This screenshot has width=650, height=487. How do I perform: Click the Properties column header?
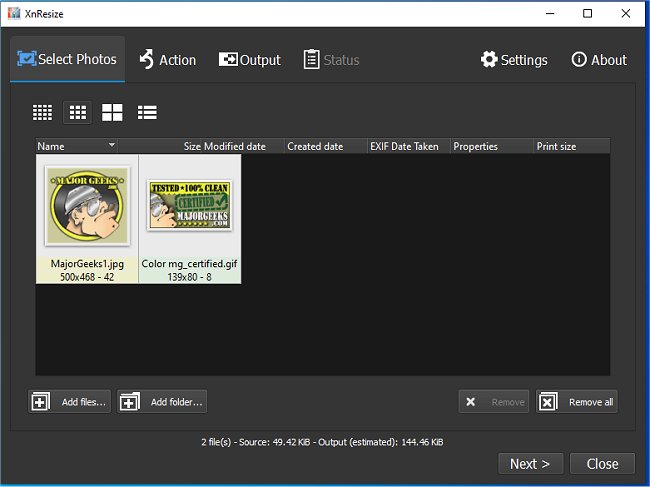click(x=491, y=146)
